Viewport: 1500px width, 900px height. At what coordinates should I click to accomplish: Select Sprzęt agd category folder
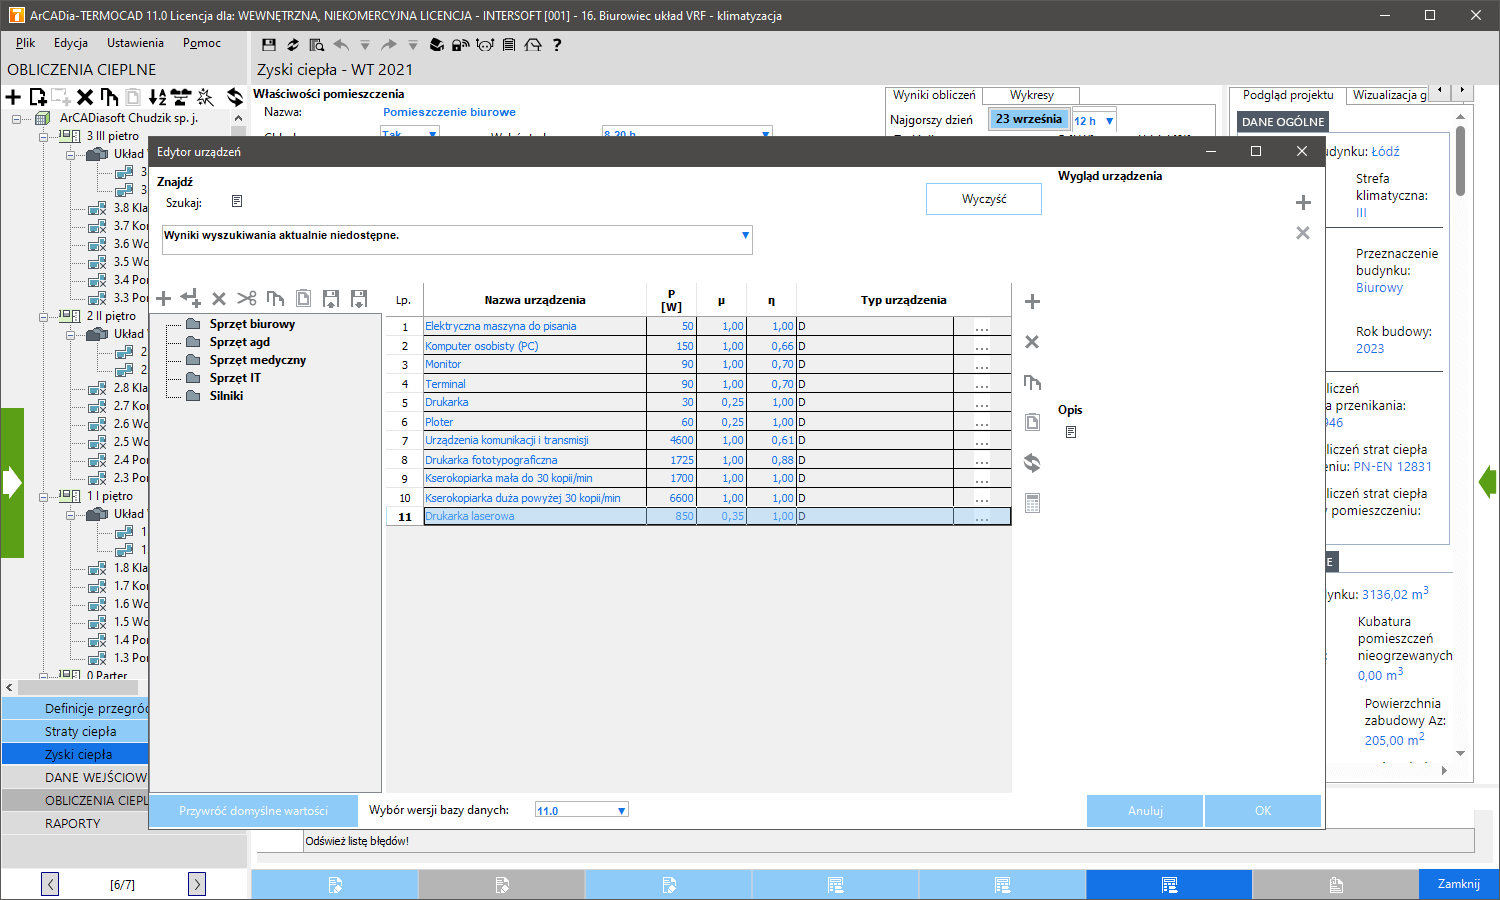[x=240, y=342]
